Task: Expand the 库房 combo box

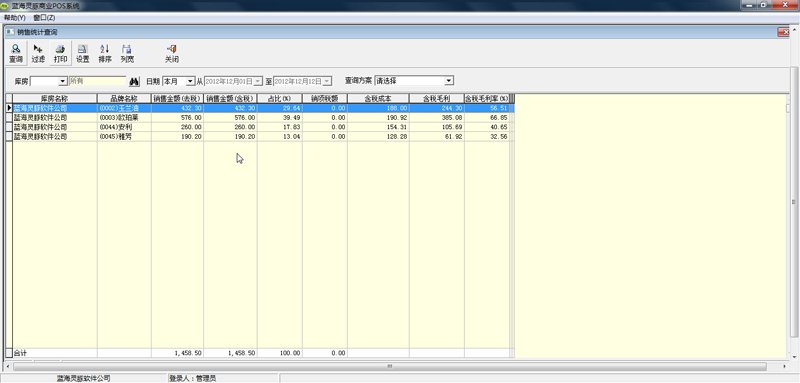Action: [63, 81]
